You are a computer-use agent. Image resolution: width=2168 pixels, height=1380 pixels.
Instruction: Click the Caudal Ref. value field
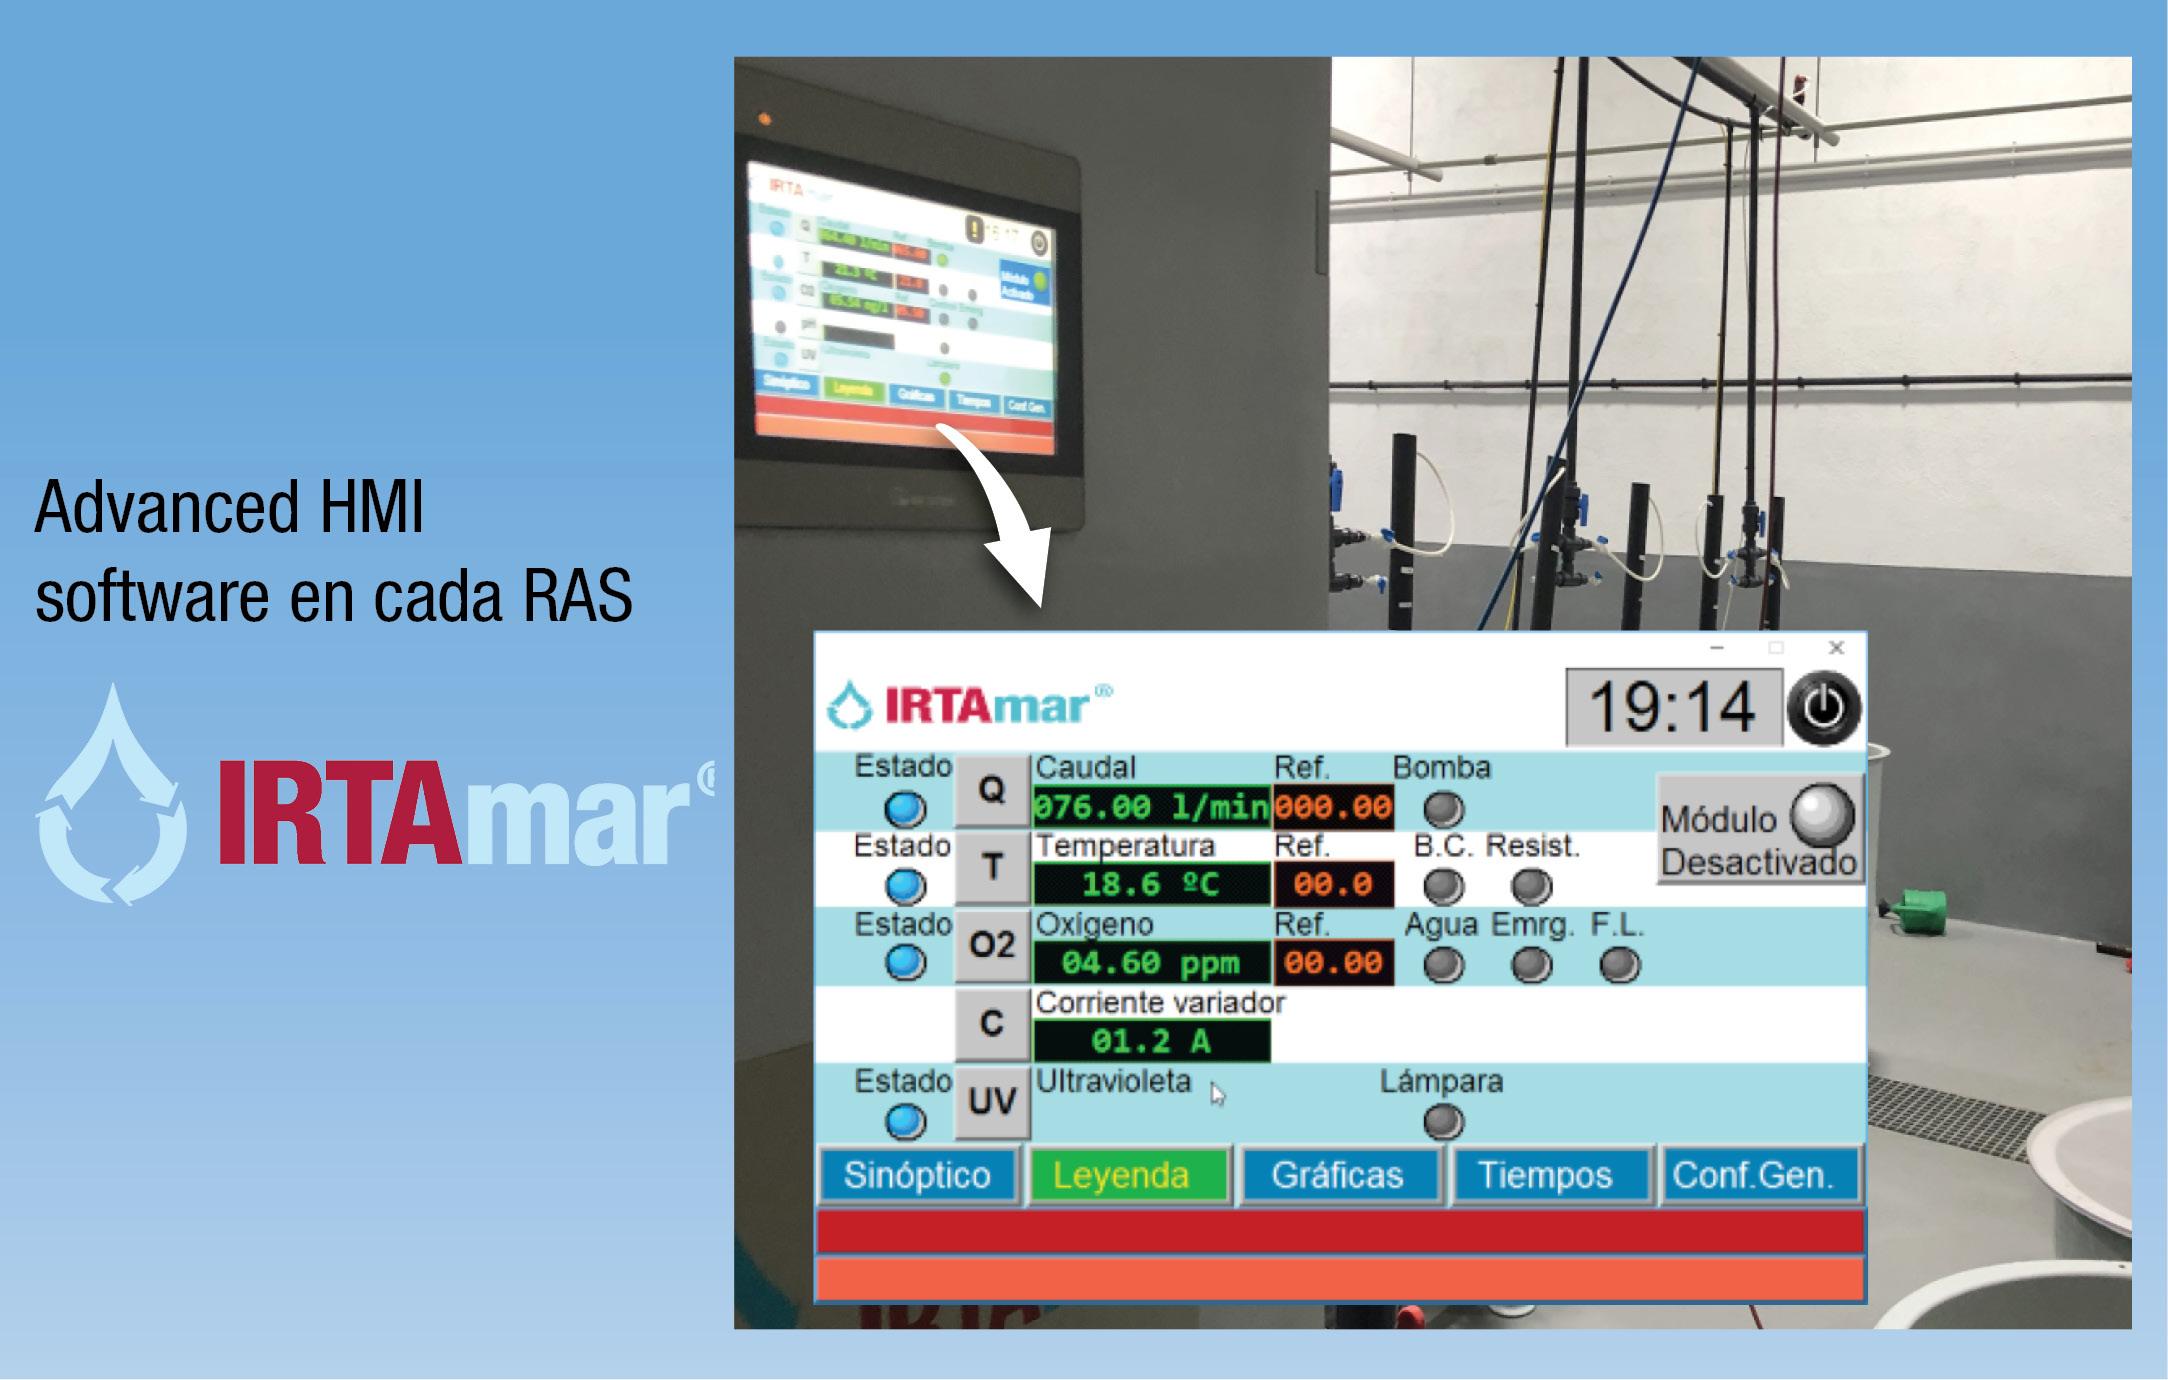[x=1333, y=807]
